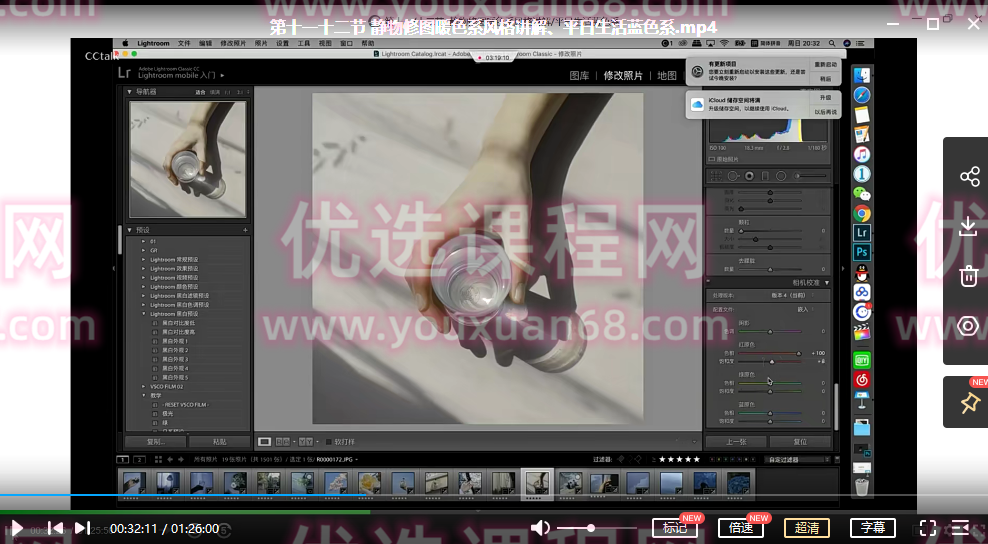Mute the video with speaker icon
Screen dimensions: 988x544
click(540, 528)
